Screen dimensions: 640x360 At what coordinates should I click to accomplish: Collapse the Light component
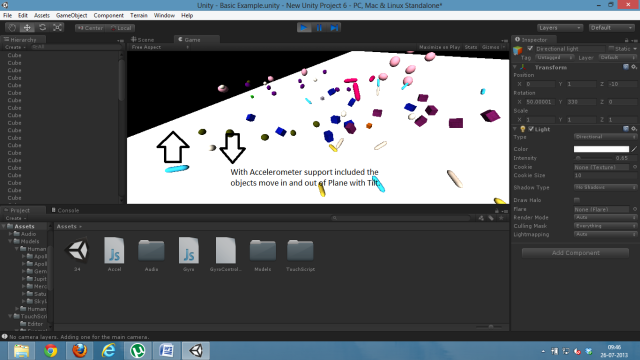(515, 129)
